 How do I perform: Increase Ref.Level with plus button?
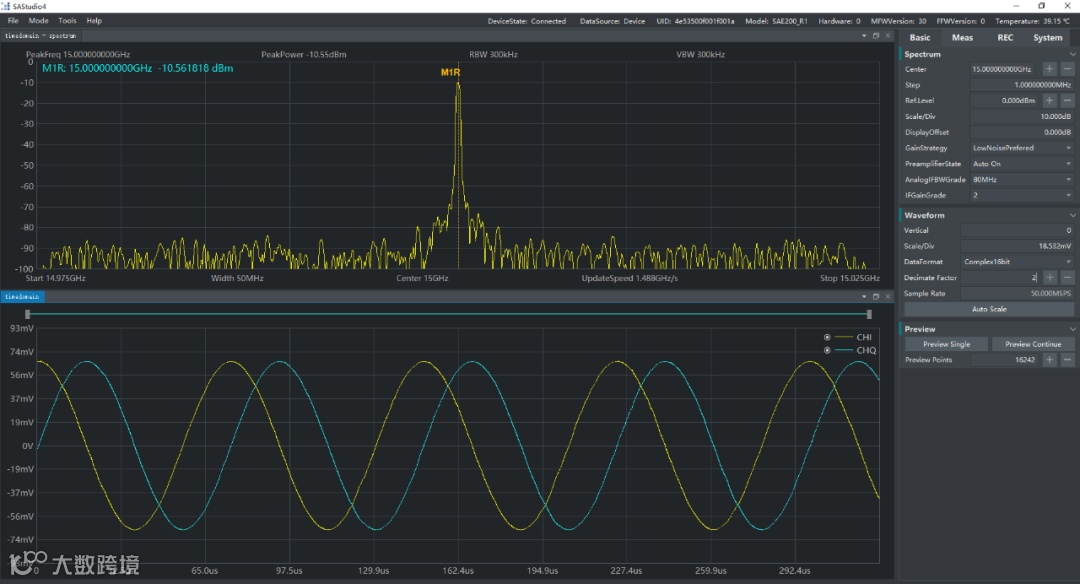[1049, 101]
